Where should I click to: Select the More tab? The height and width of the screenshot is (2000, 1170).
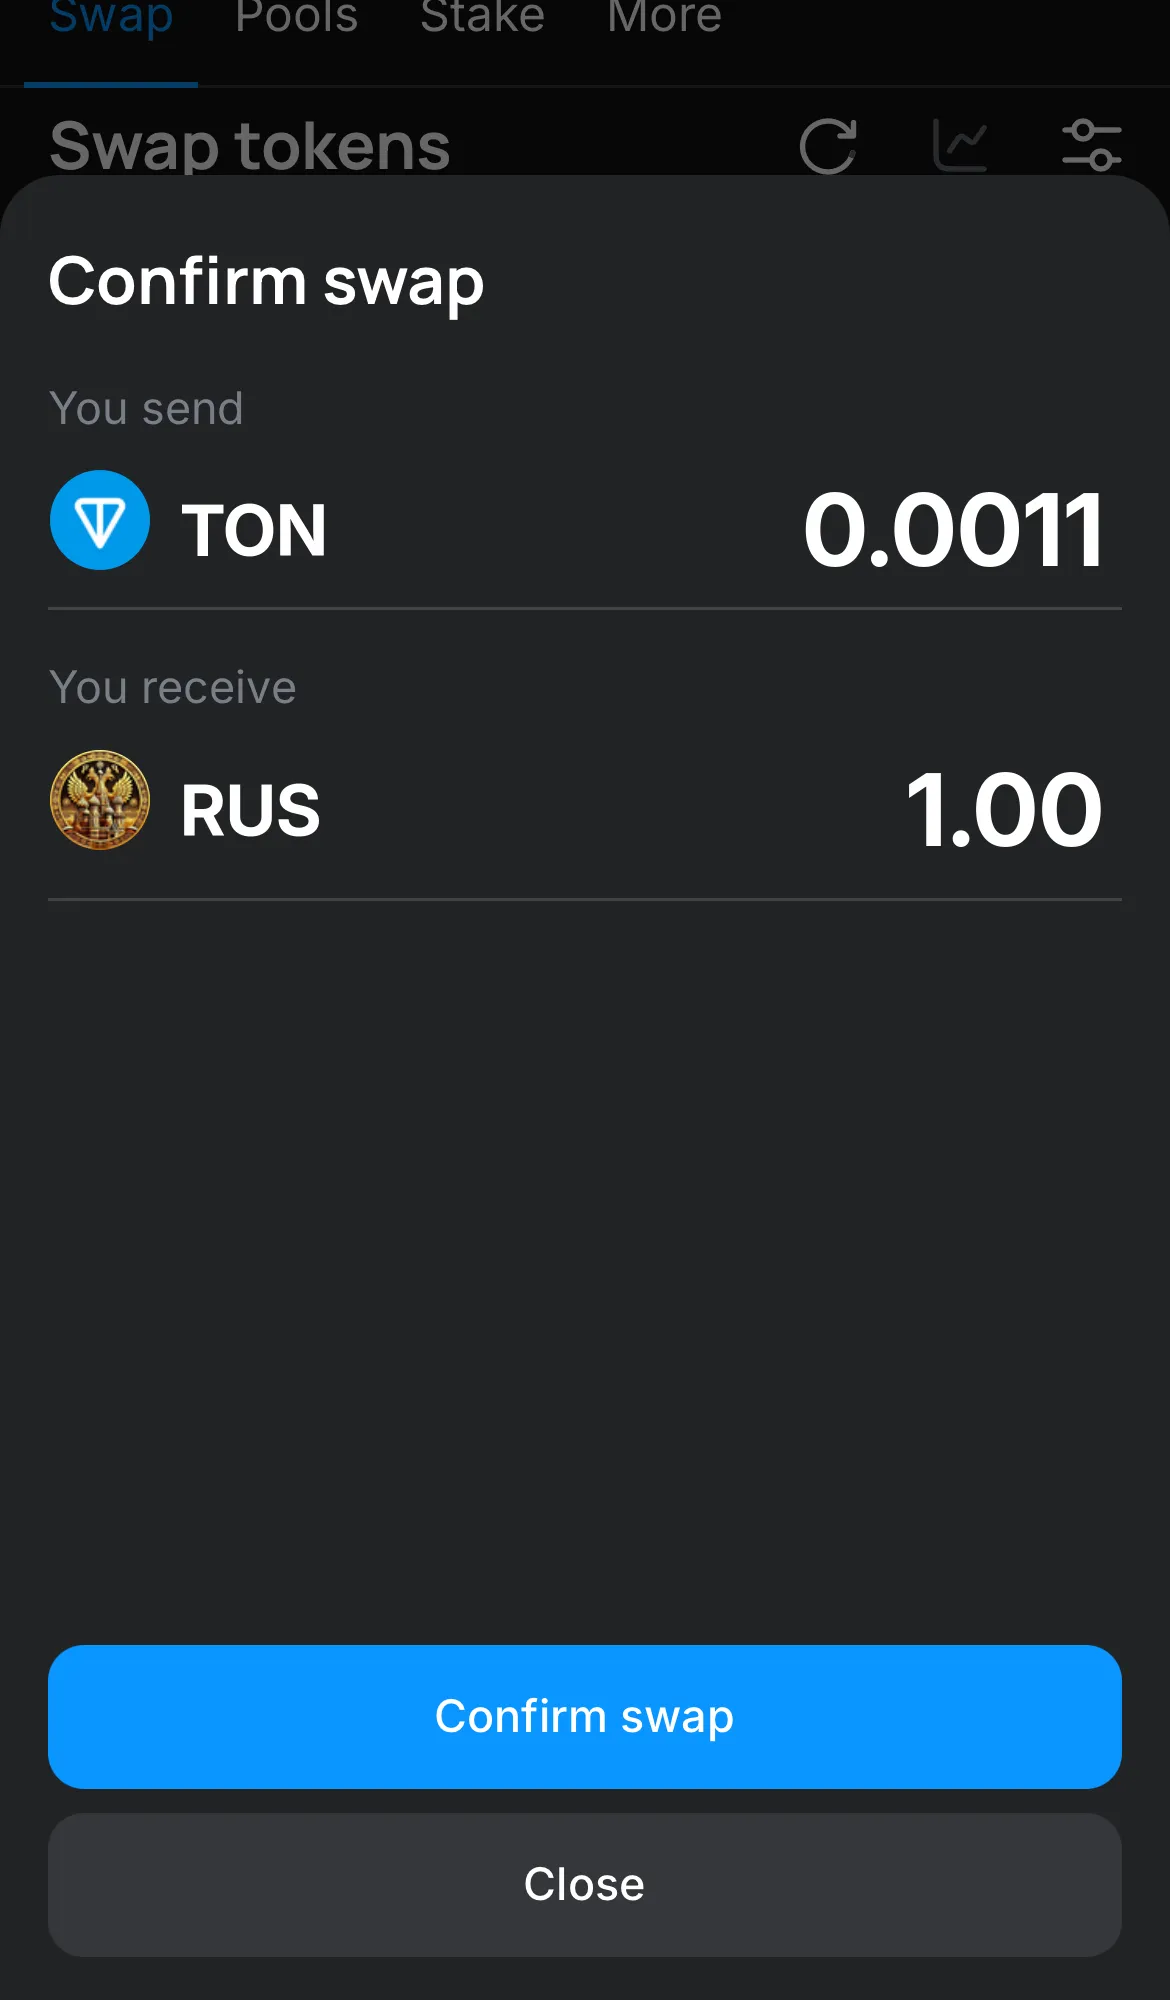(664, 18)
